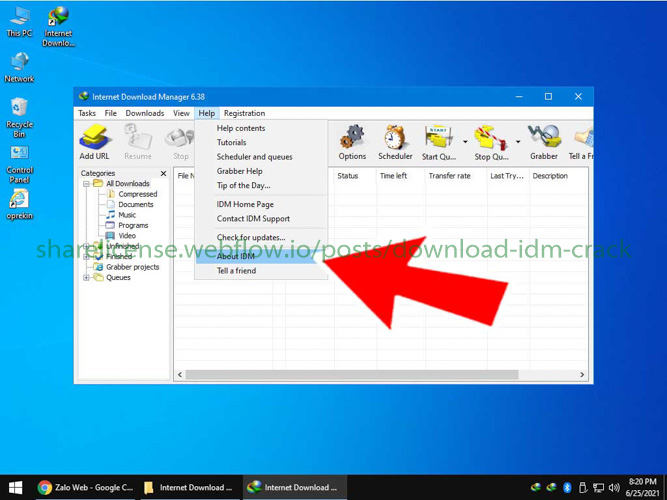Select Contact IDM Support entry
Viewport: 667px width, 500px height.
(261, 219)
